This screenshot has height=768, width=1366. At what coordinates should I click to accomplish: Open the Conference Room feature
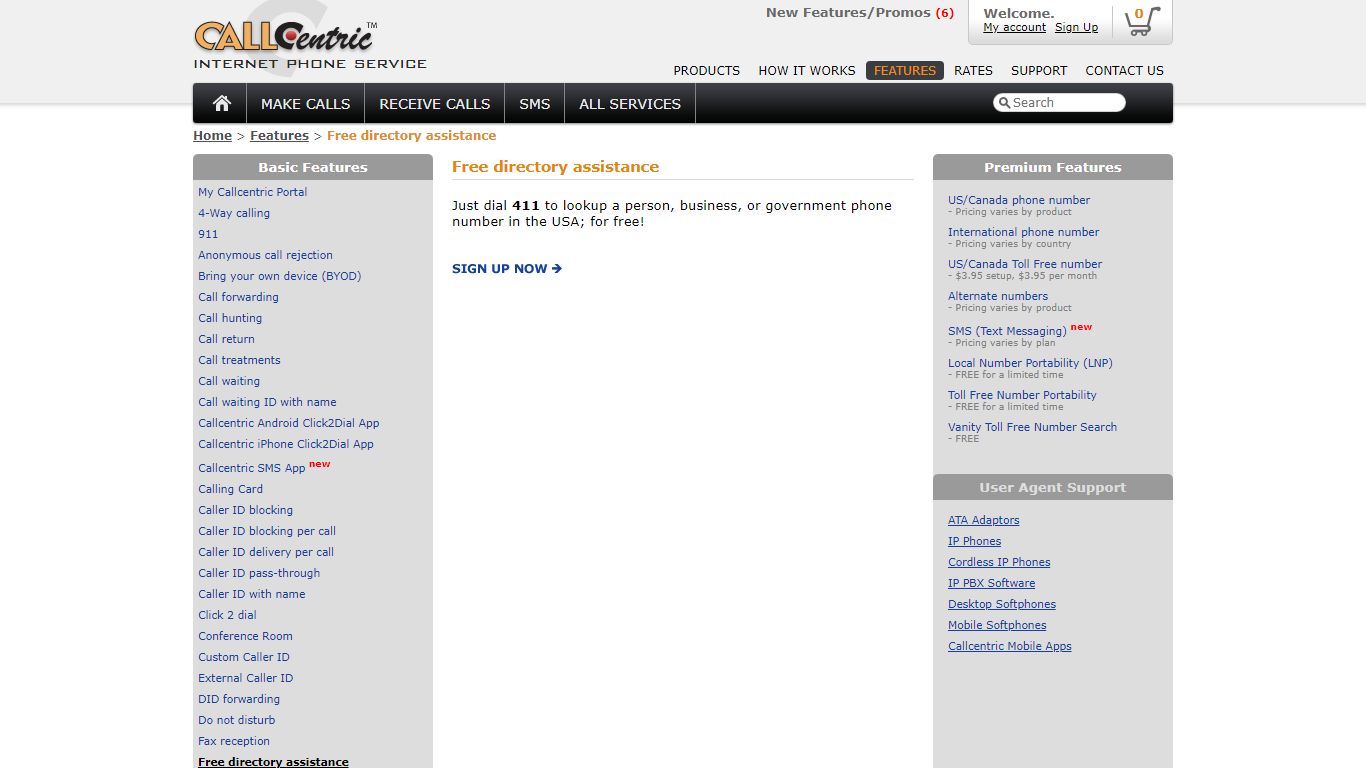click(x=245, y=636)
